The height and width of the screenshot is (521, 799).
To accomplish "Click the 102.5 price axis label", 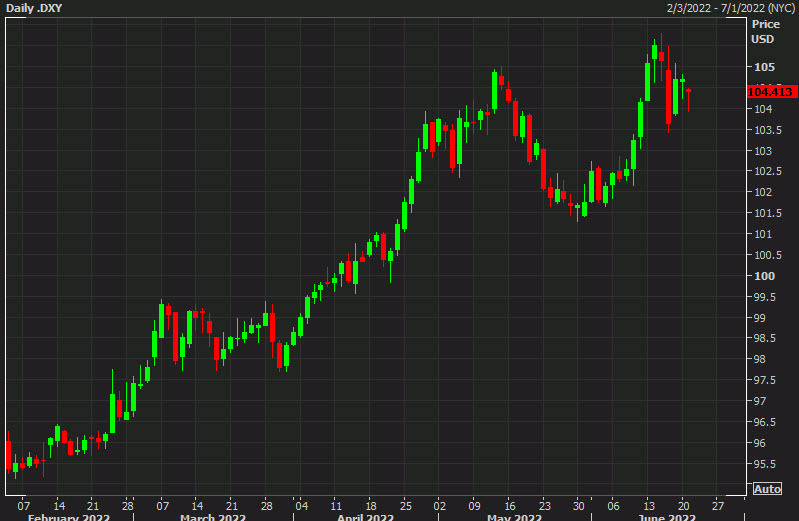I will click(764, 171).
